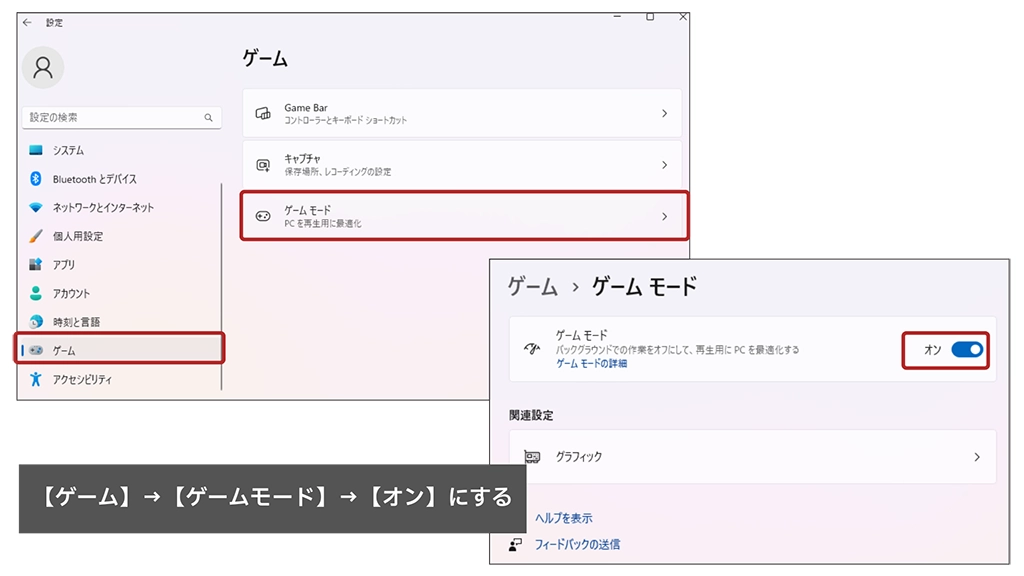Click the user profile avatar icon
1024x576 pixels.
click(x=43, y=67)
